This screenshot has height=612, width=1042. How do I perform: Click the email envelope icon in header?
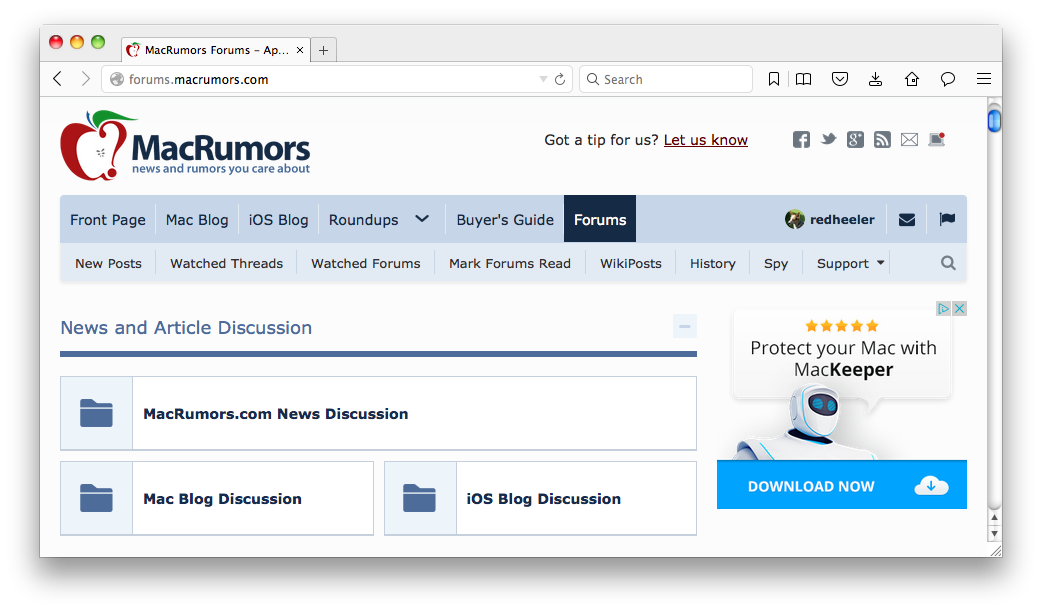coord(909,140)
